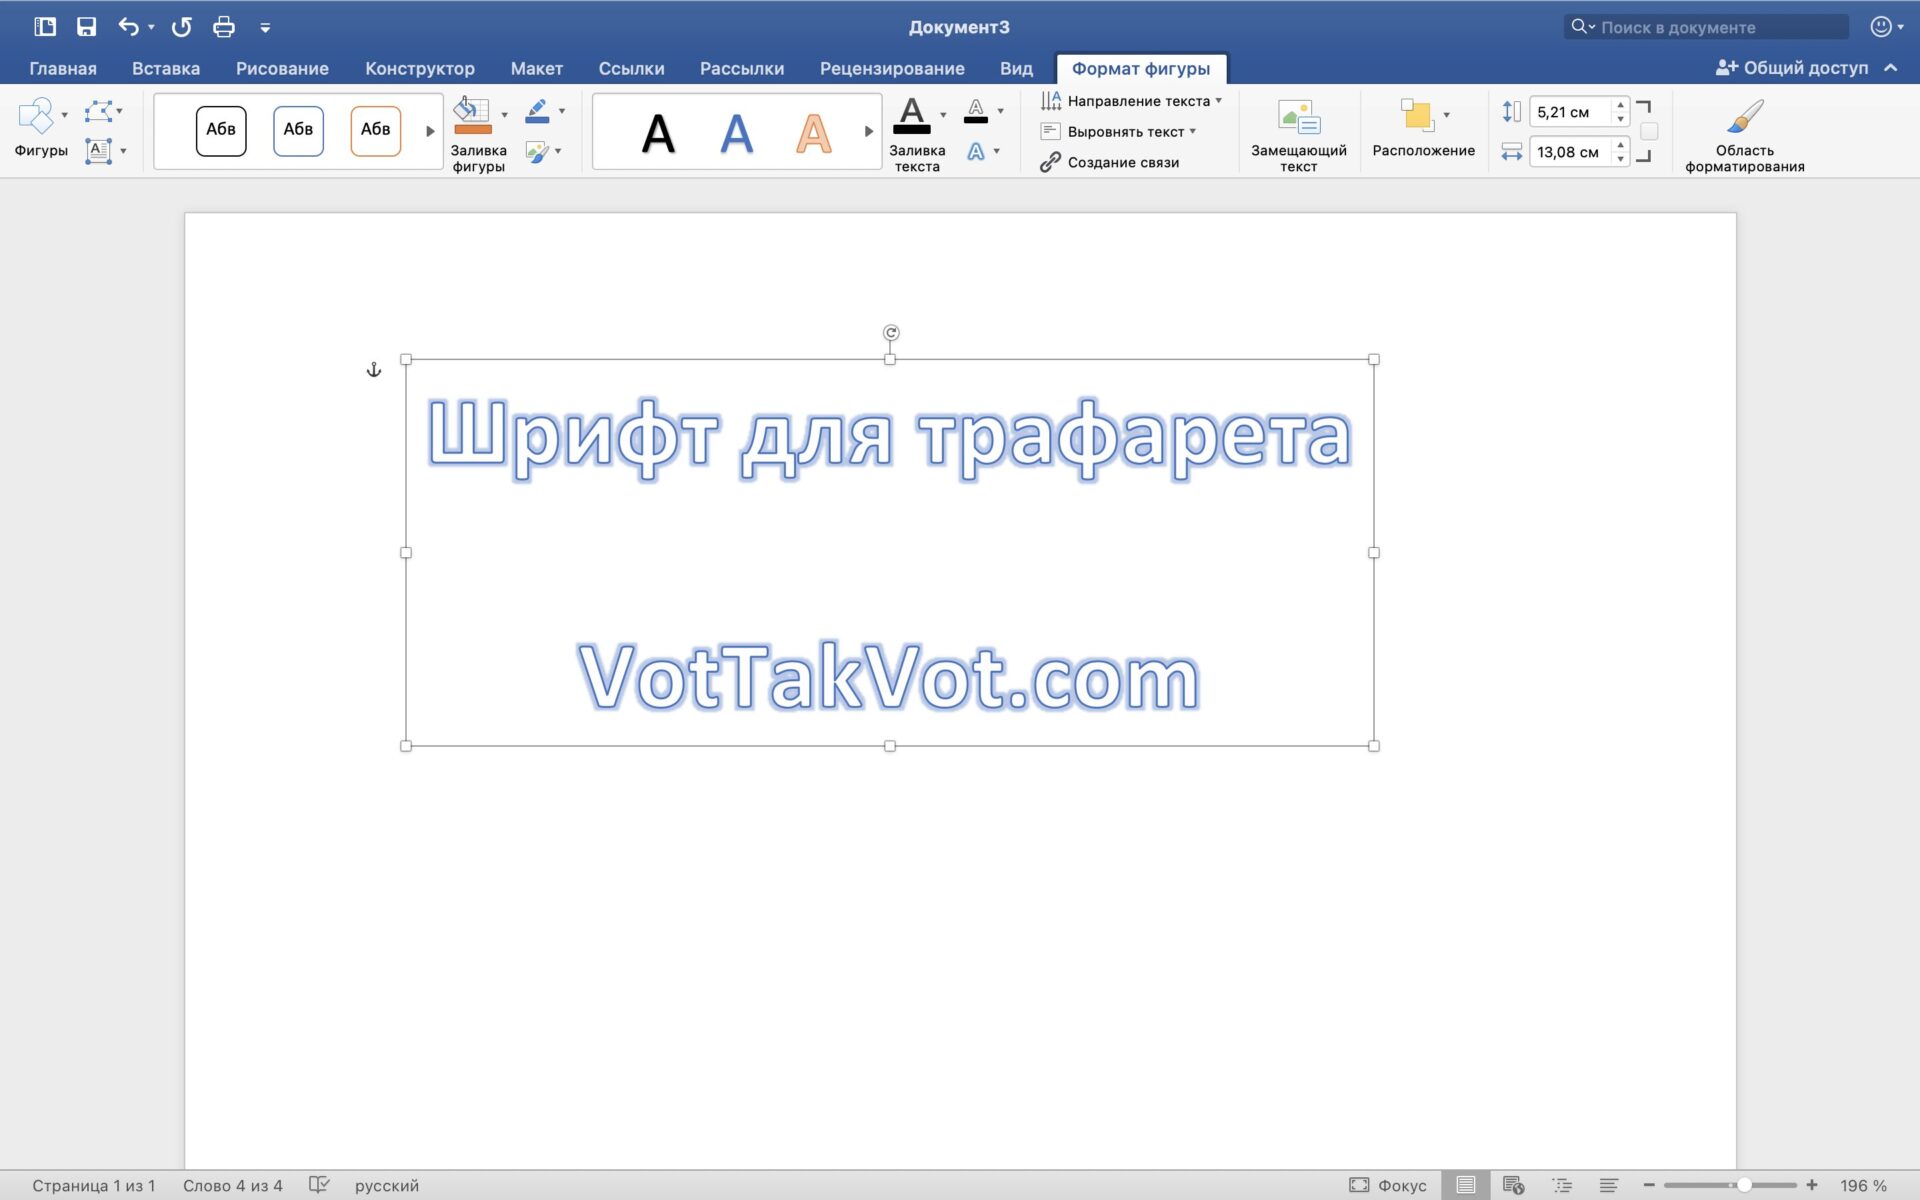The image size is (1920, 1200).
Task: Open the Главная tab
Action: (x=63, y=68)
